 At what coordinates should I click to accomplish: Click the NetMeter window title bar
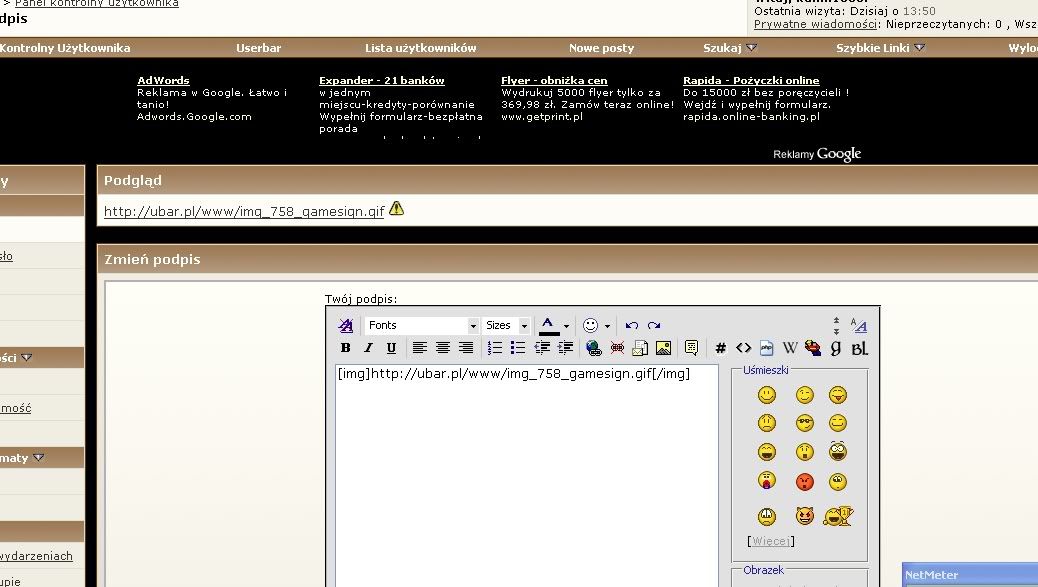[970, 574]
